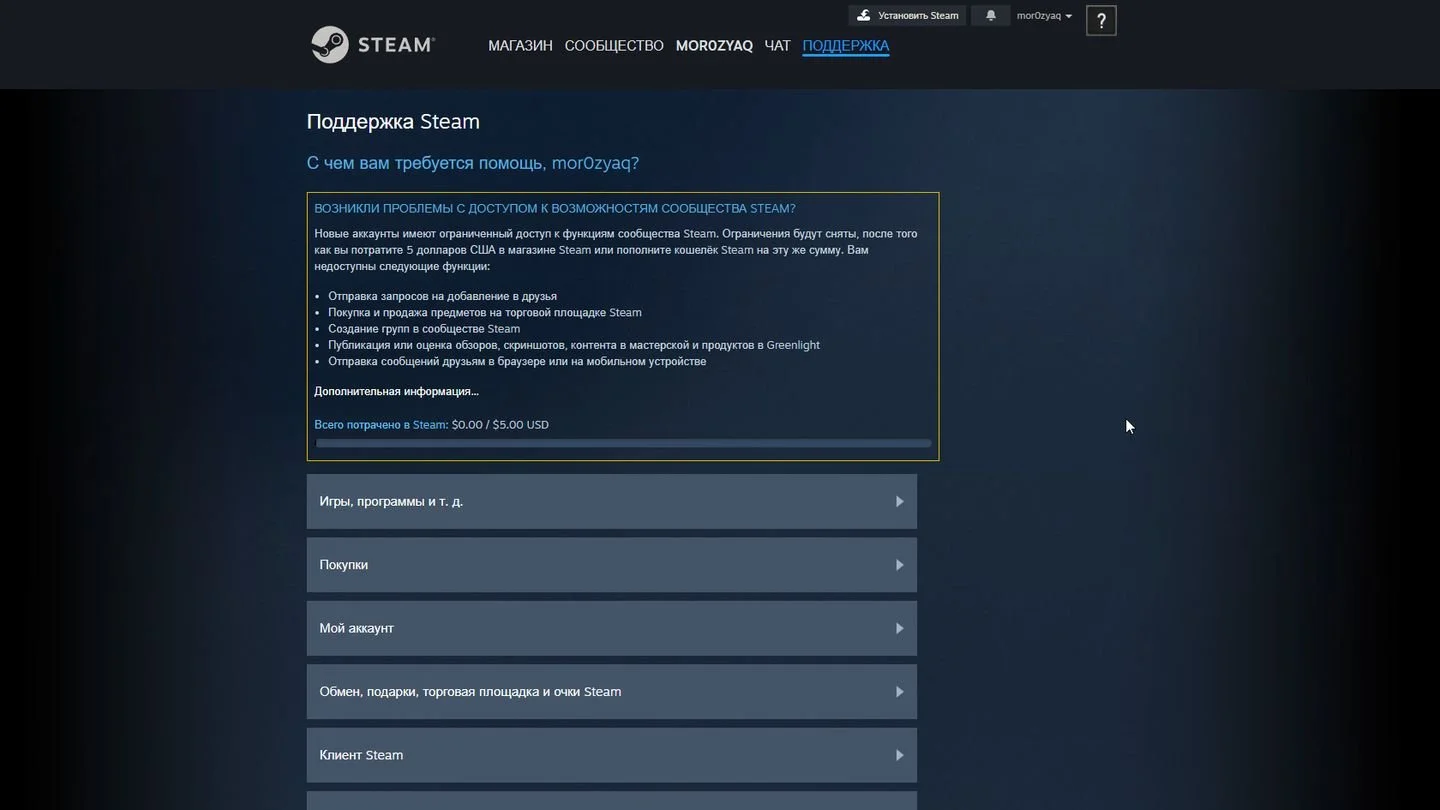Click the ВОЗНИКЛИ ПРОБЛЕМЫ С ДОСТУПОМ heading
The width and height of the screenshot is (1440, 810).
coord(555,208)
